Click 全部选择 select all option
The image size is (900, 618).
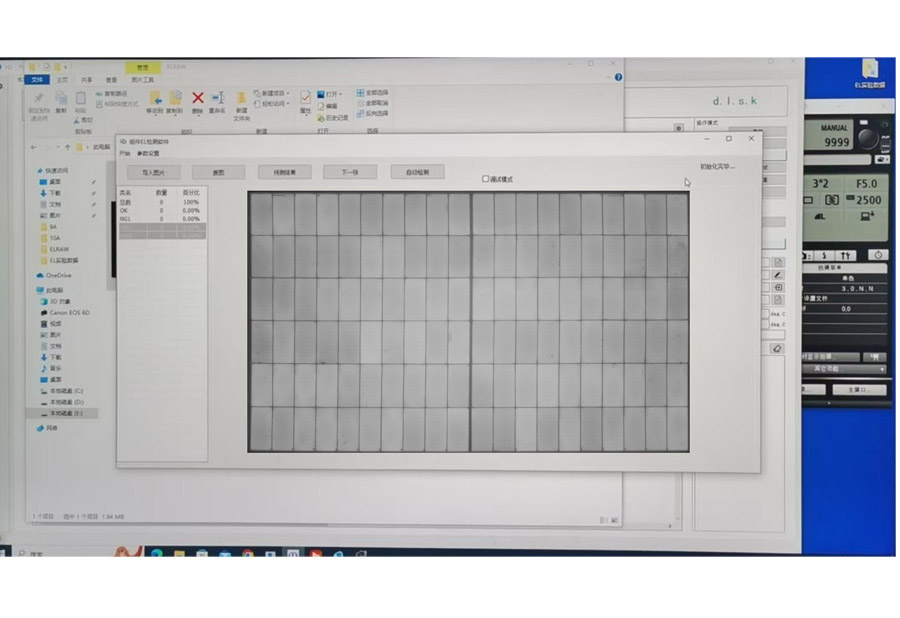pos(373,93)
